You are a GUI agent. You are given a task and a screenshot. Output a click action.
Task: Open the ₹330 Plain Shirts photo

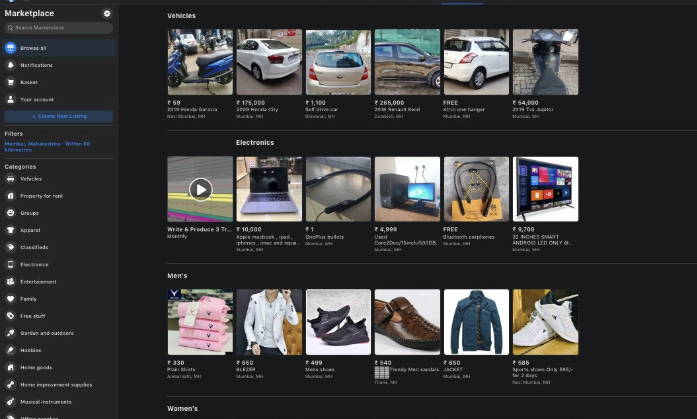click(x=200, y=322)
